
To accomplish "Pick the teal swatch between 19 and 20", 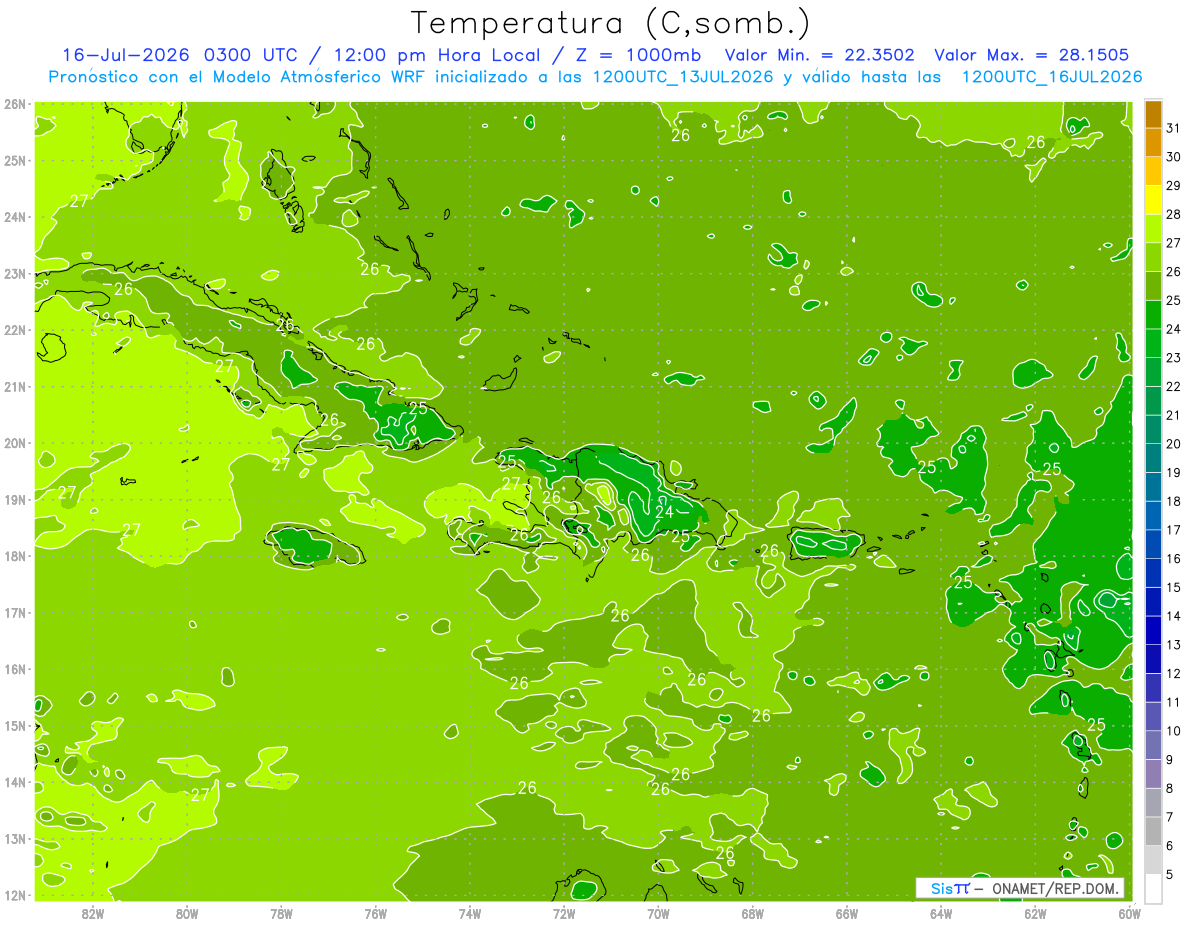I will pos(1153,458).
